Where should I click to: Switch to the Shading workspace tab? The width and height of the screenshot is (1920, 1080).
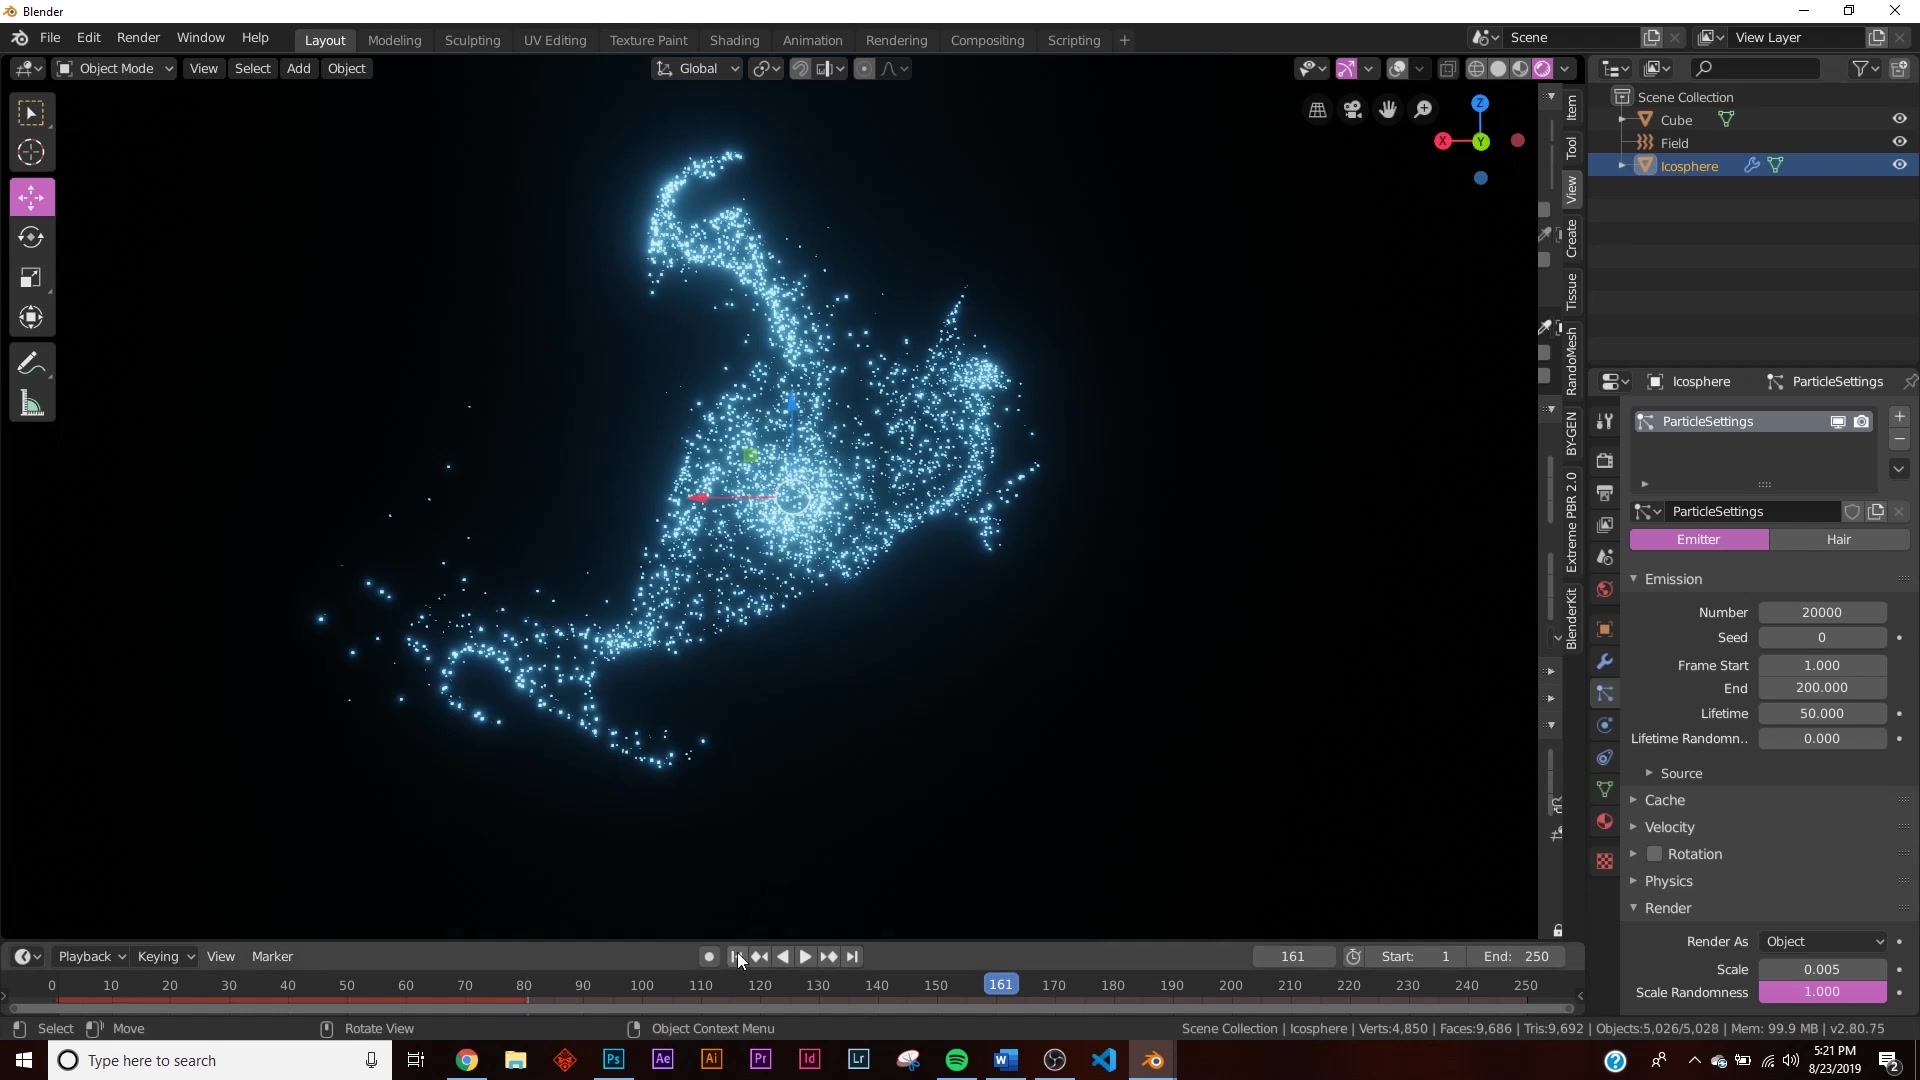[735, 40]
